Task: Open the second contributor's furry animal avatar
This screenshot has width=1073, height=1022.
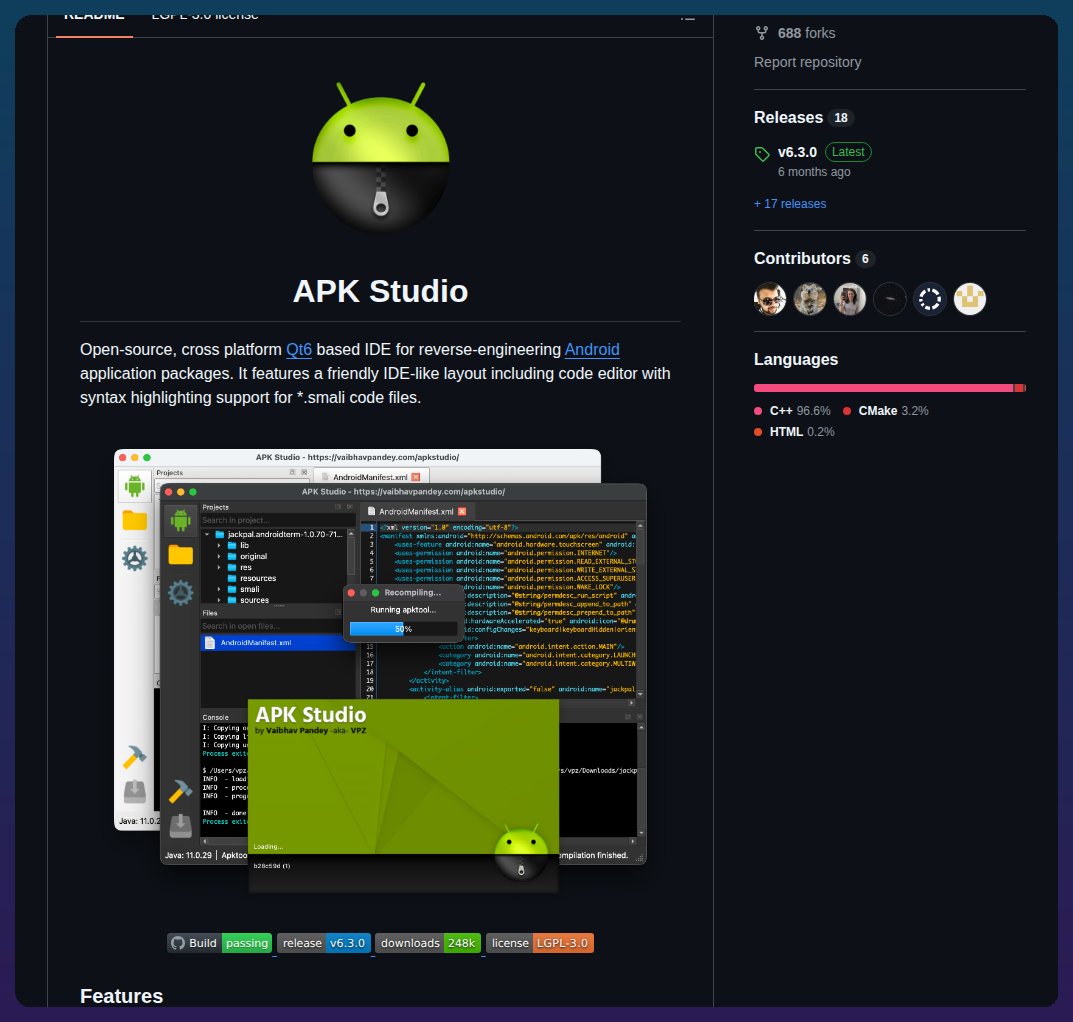Action: 810,299
